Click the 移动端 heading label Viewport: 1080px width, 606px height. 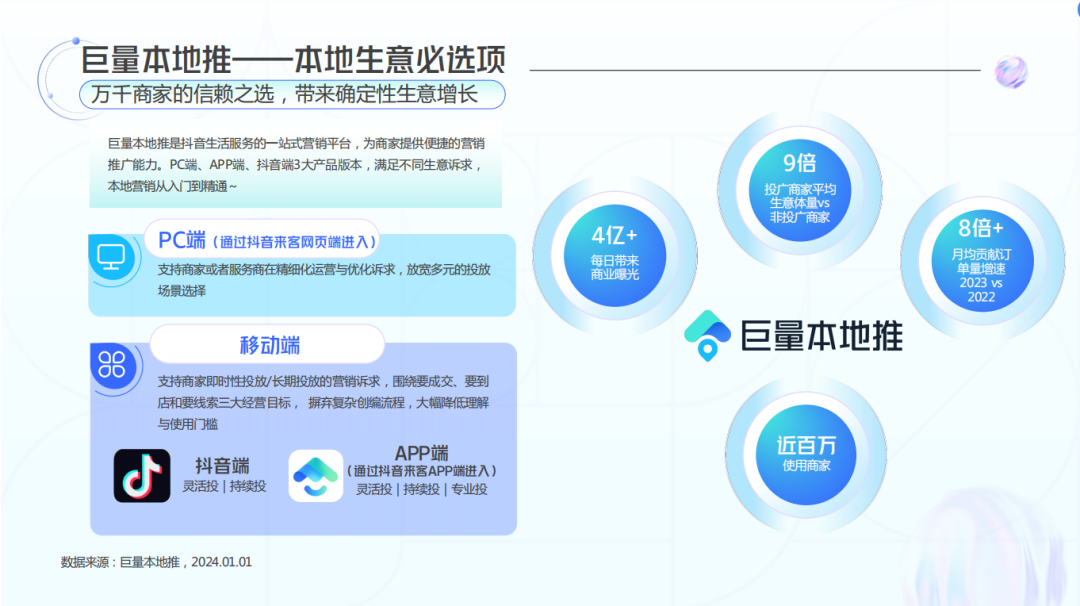pyautogui.click(x=269, y=344)
